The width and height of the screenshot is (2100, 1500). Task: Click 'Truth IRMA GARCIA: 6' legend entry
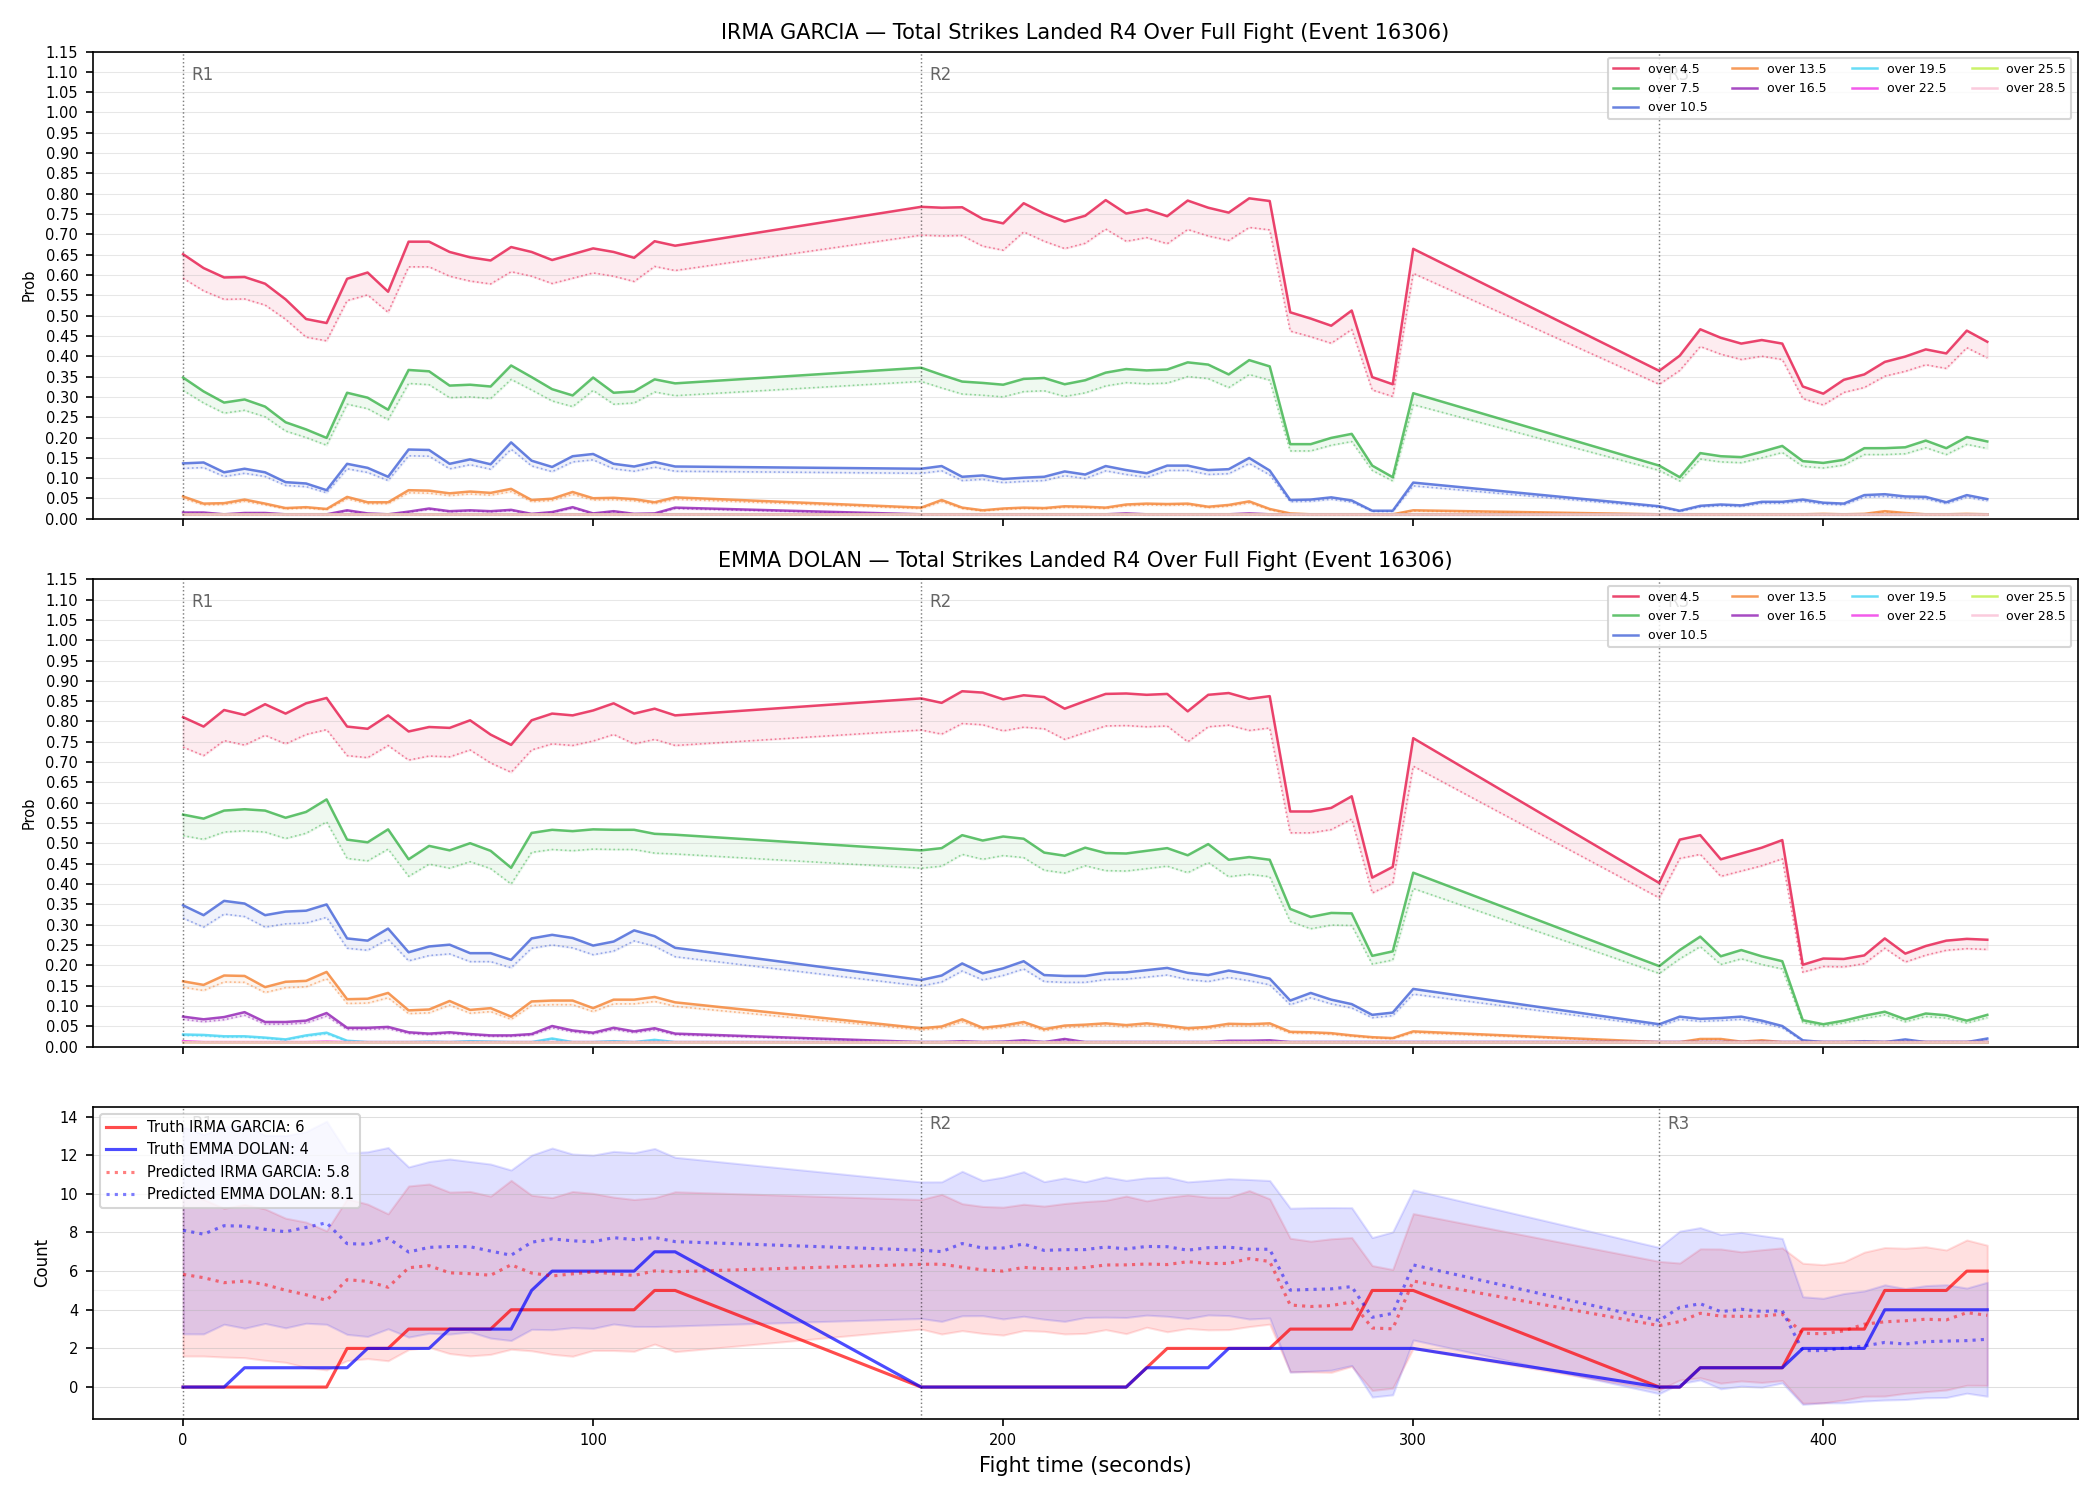tap(225, 1127)
